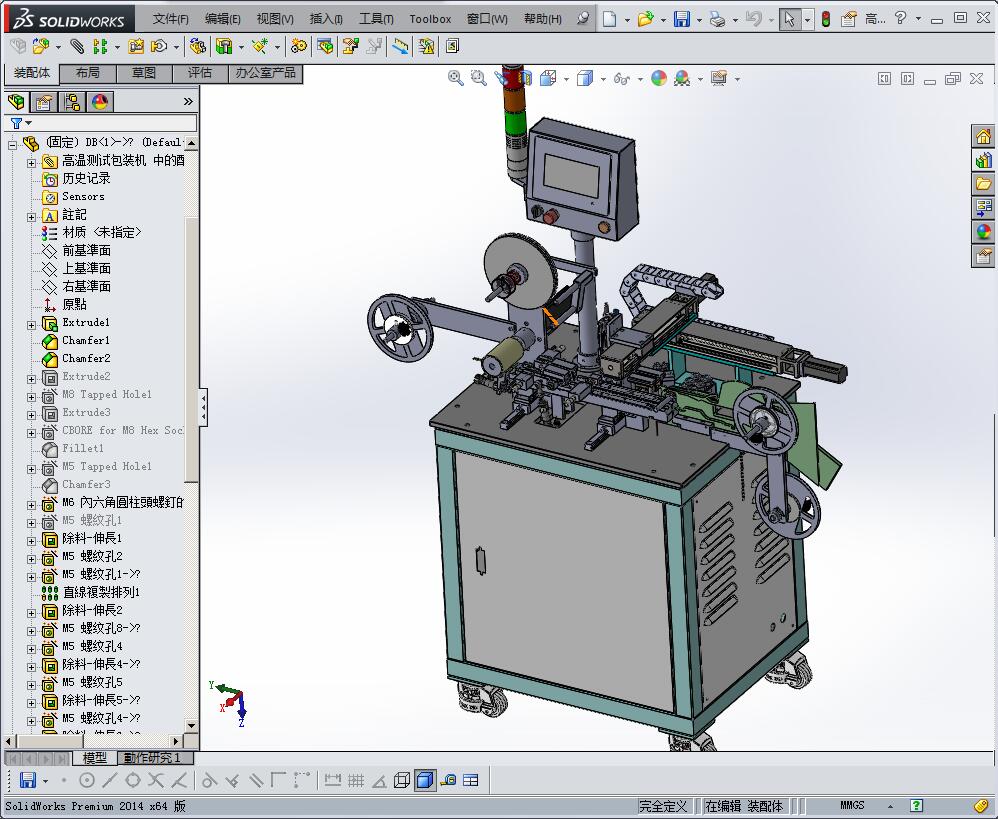The height and width of the screenshot is (819, 998).
Task: Switch to the PropertyManager tab icon
Action: pos(44,102)
